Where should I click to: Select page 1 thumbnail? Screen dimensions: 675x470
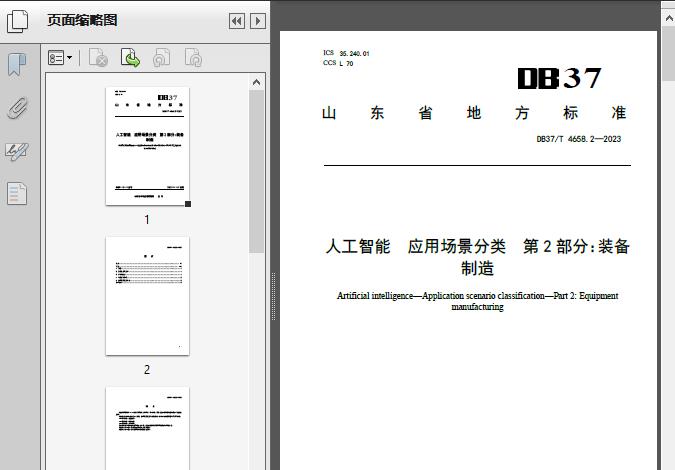(x=147, y=146)
